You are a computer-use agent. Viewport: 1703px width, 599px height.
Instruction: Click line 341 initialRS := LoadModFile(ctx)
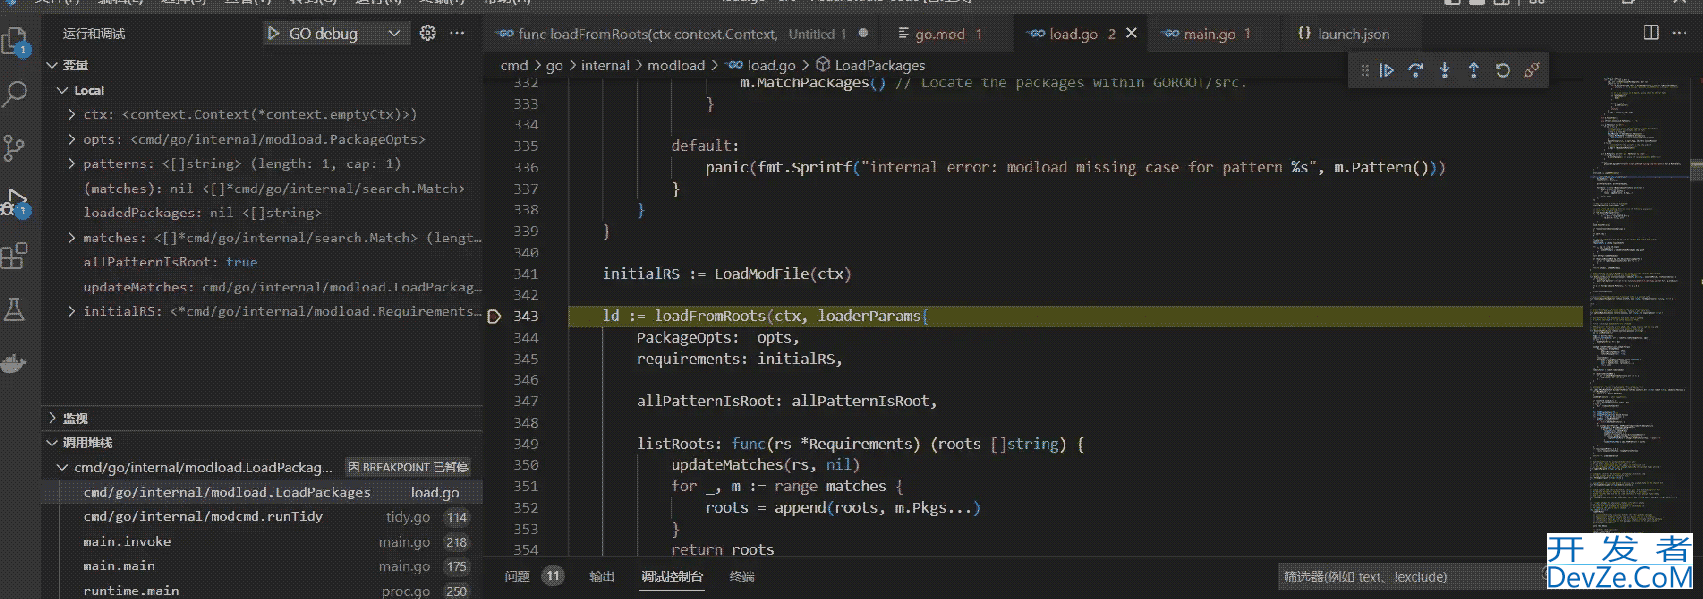click(727, 273)
